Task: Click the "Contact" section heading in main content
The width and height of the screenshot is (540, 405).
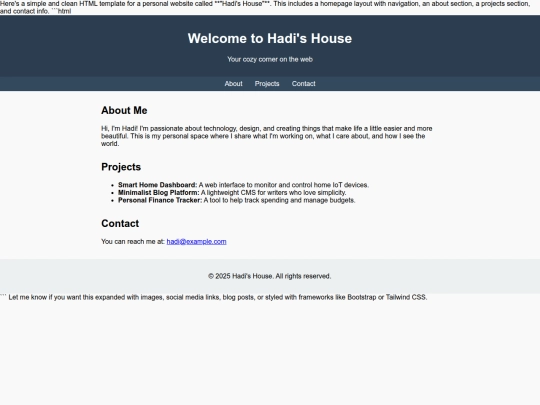Action: click(x=120, y=223)
